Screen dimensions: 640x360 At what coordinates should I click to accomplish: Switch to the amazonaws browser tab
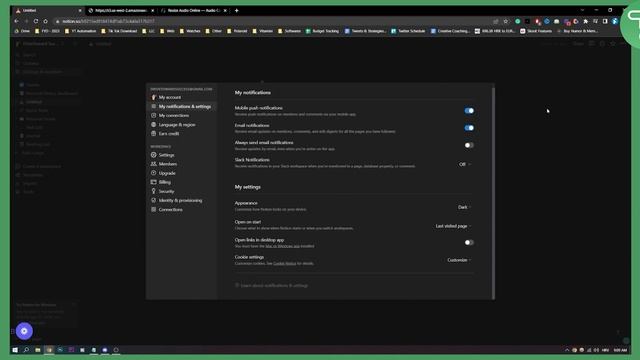[121, 11]
